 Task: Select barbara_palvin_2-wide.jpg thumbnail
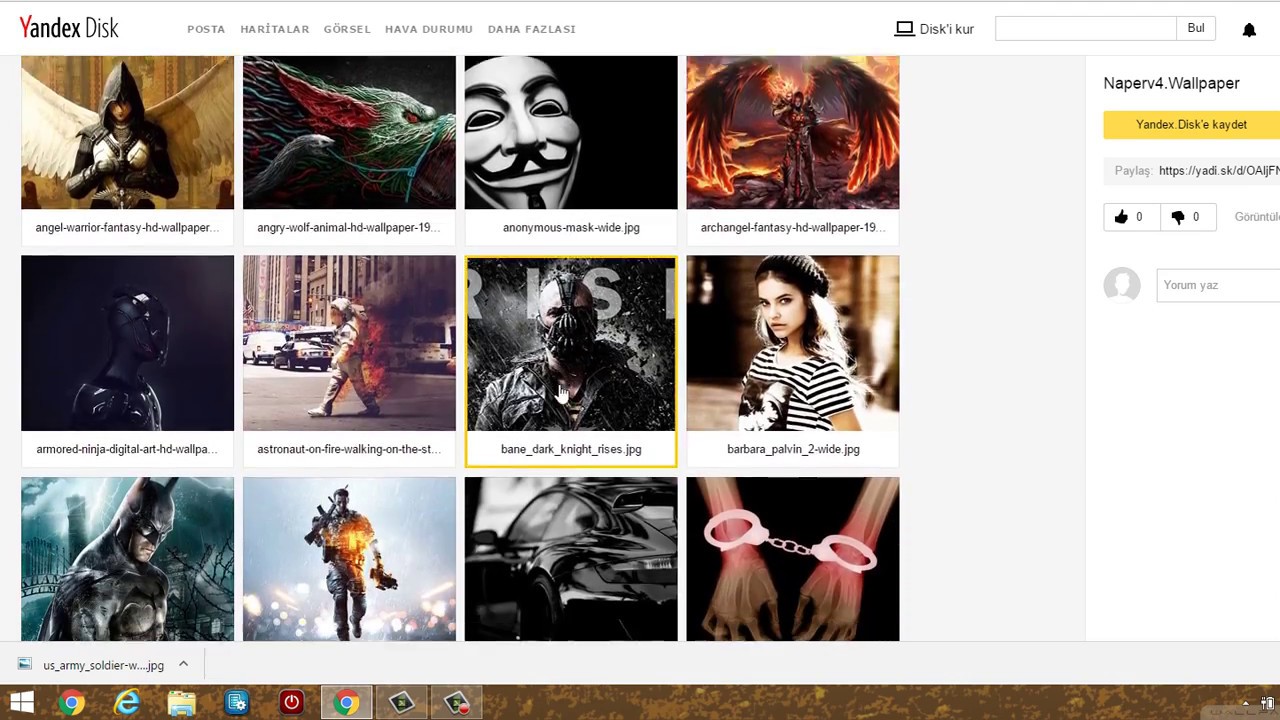click(793, 343)
